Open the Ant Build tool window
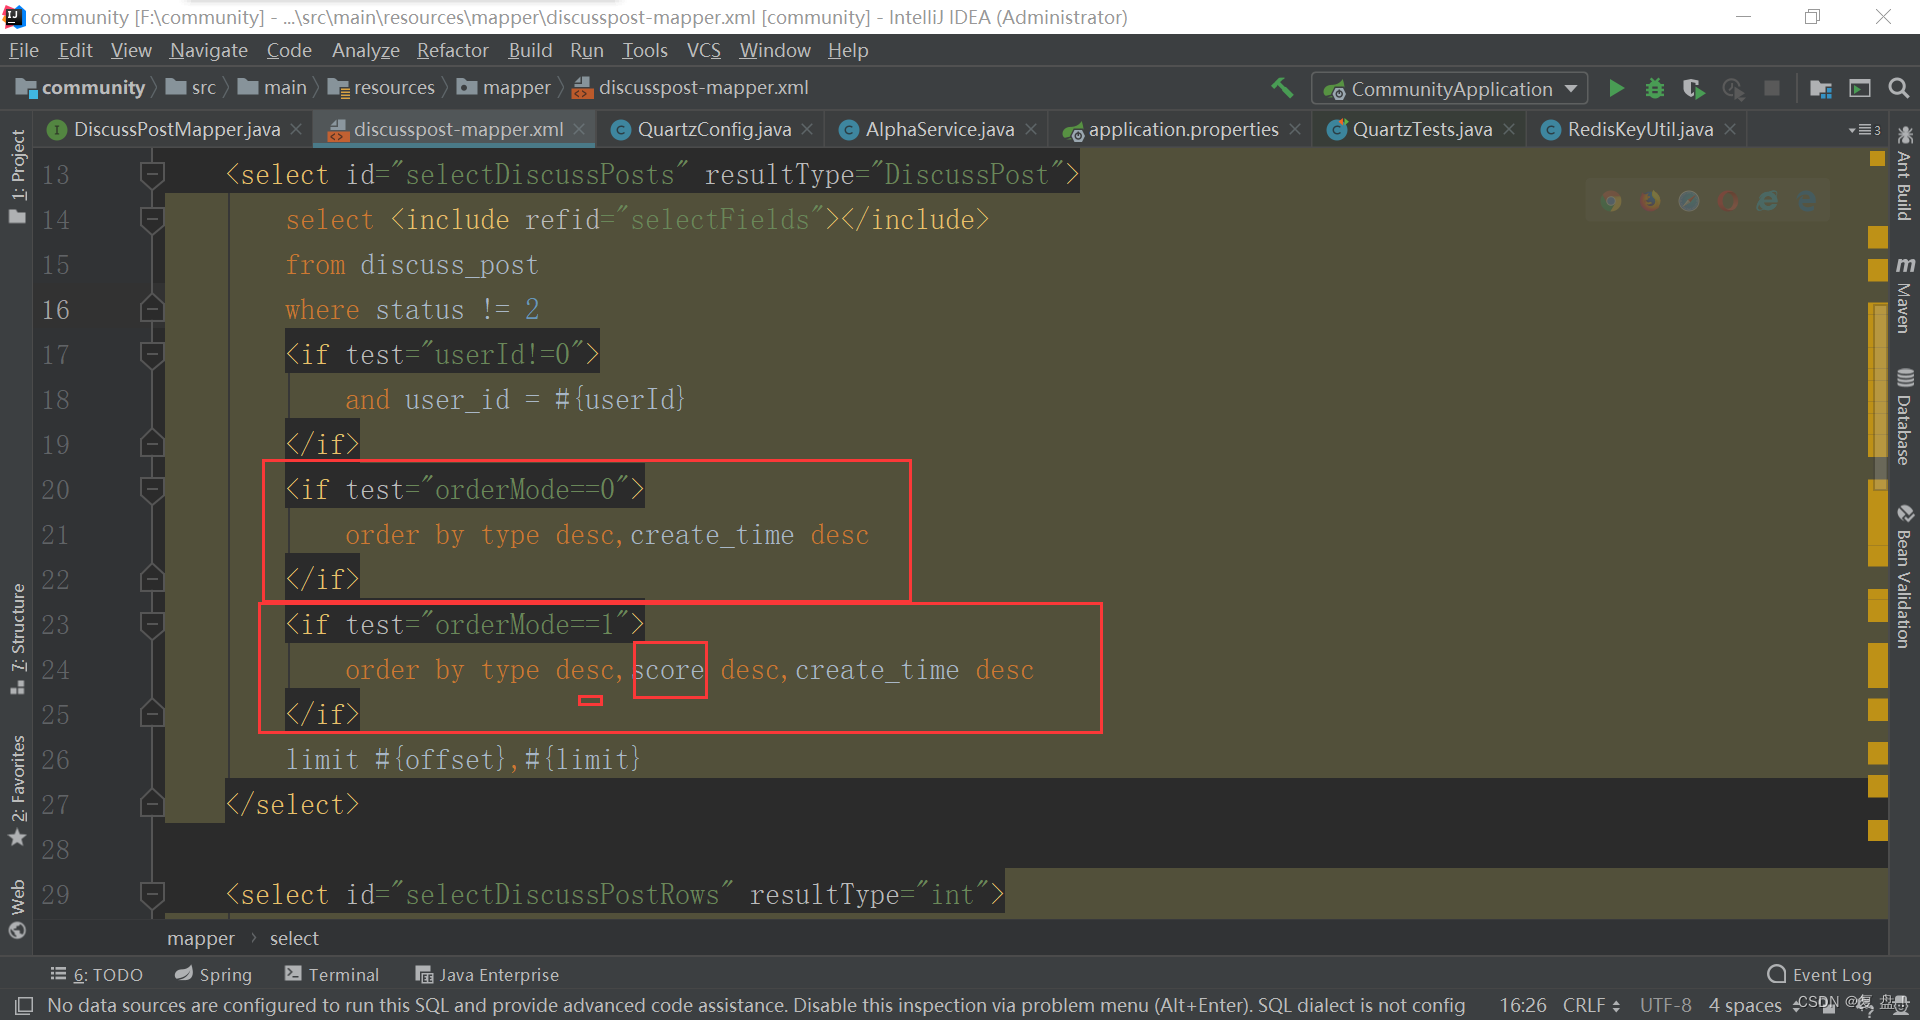This screenshot has width=1920, height=1020. pos(1904,172)
